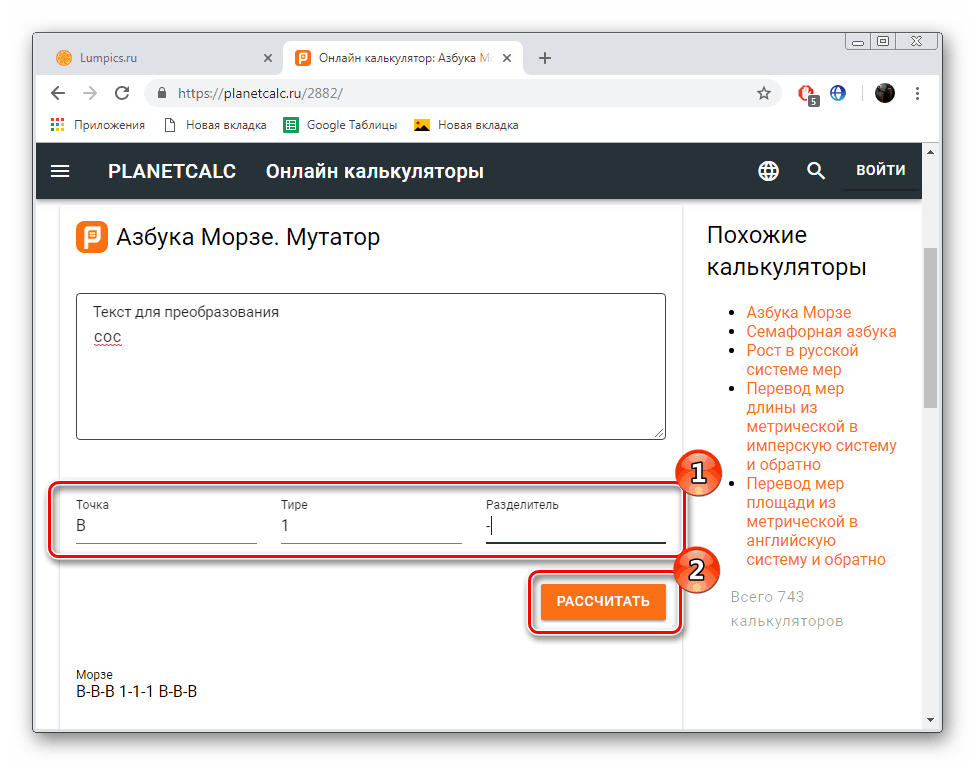Open Перевод мер длины link
This screenshot has width=975, height=765.
click(x=821, y=427)
